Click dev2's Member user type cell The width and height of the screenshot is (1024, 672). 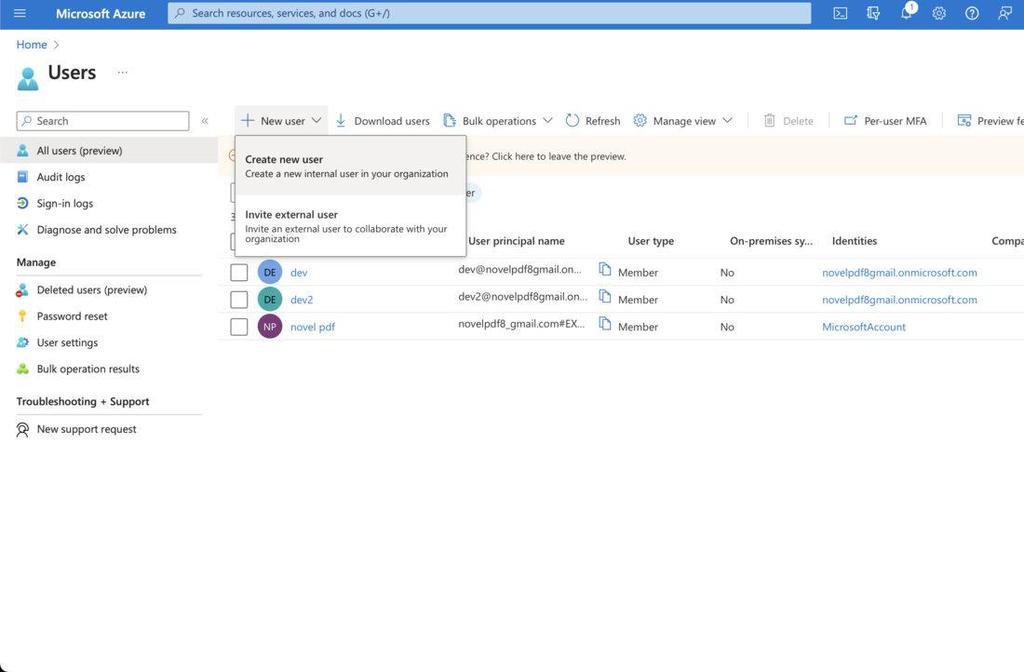pos(637,300)
